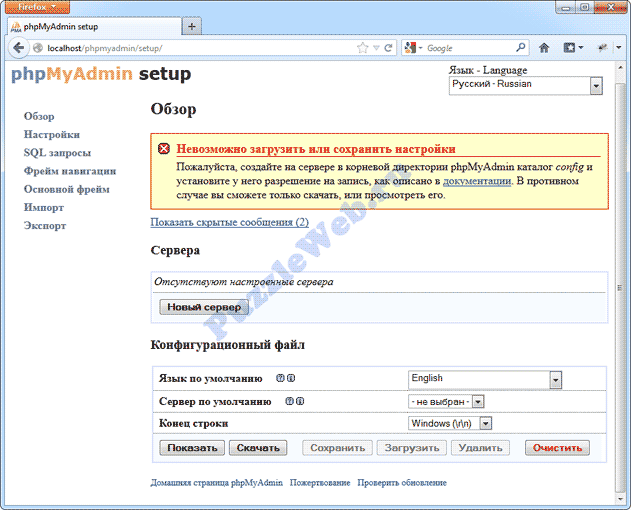Click the red Очистить button

pyautogui.click(x=557, y=448)
